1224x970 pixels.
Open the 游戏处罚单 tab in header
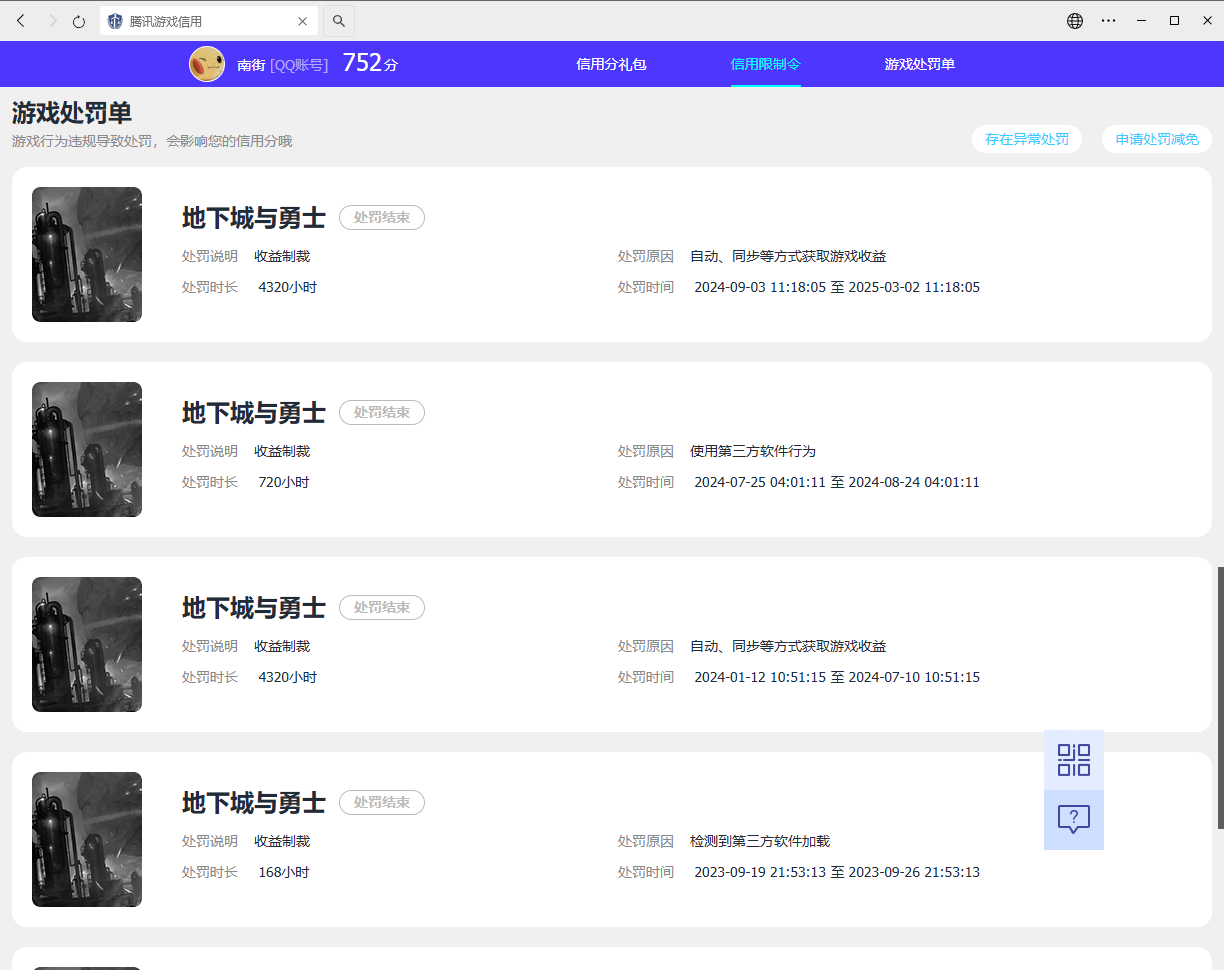coord(919,64)
